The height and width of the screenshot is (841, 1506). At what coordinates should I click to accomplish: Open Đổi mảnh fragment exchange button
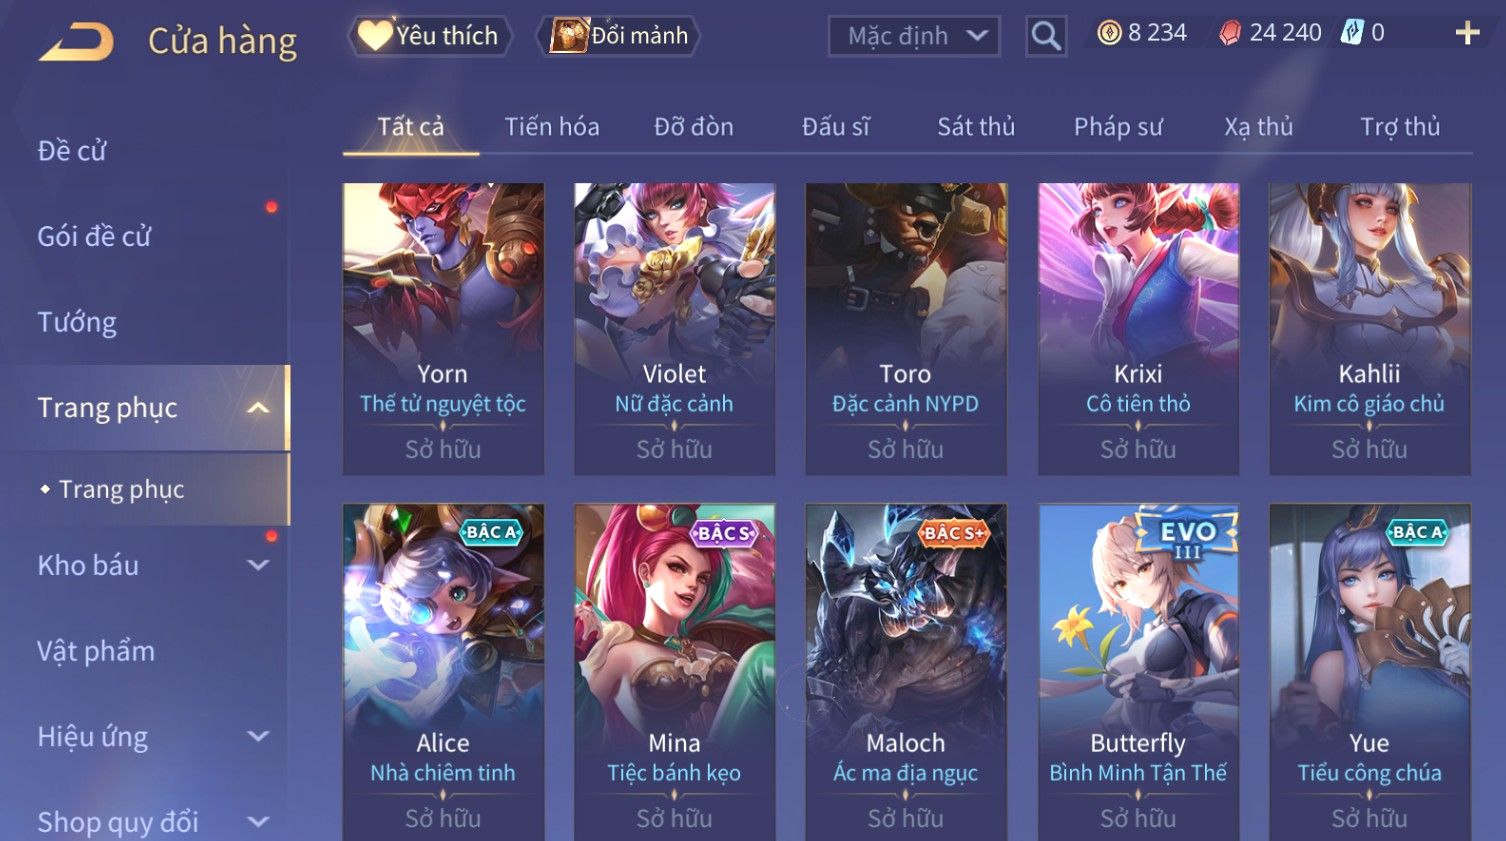[618, 36]
